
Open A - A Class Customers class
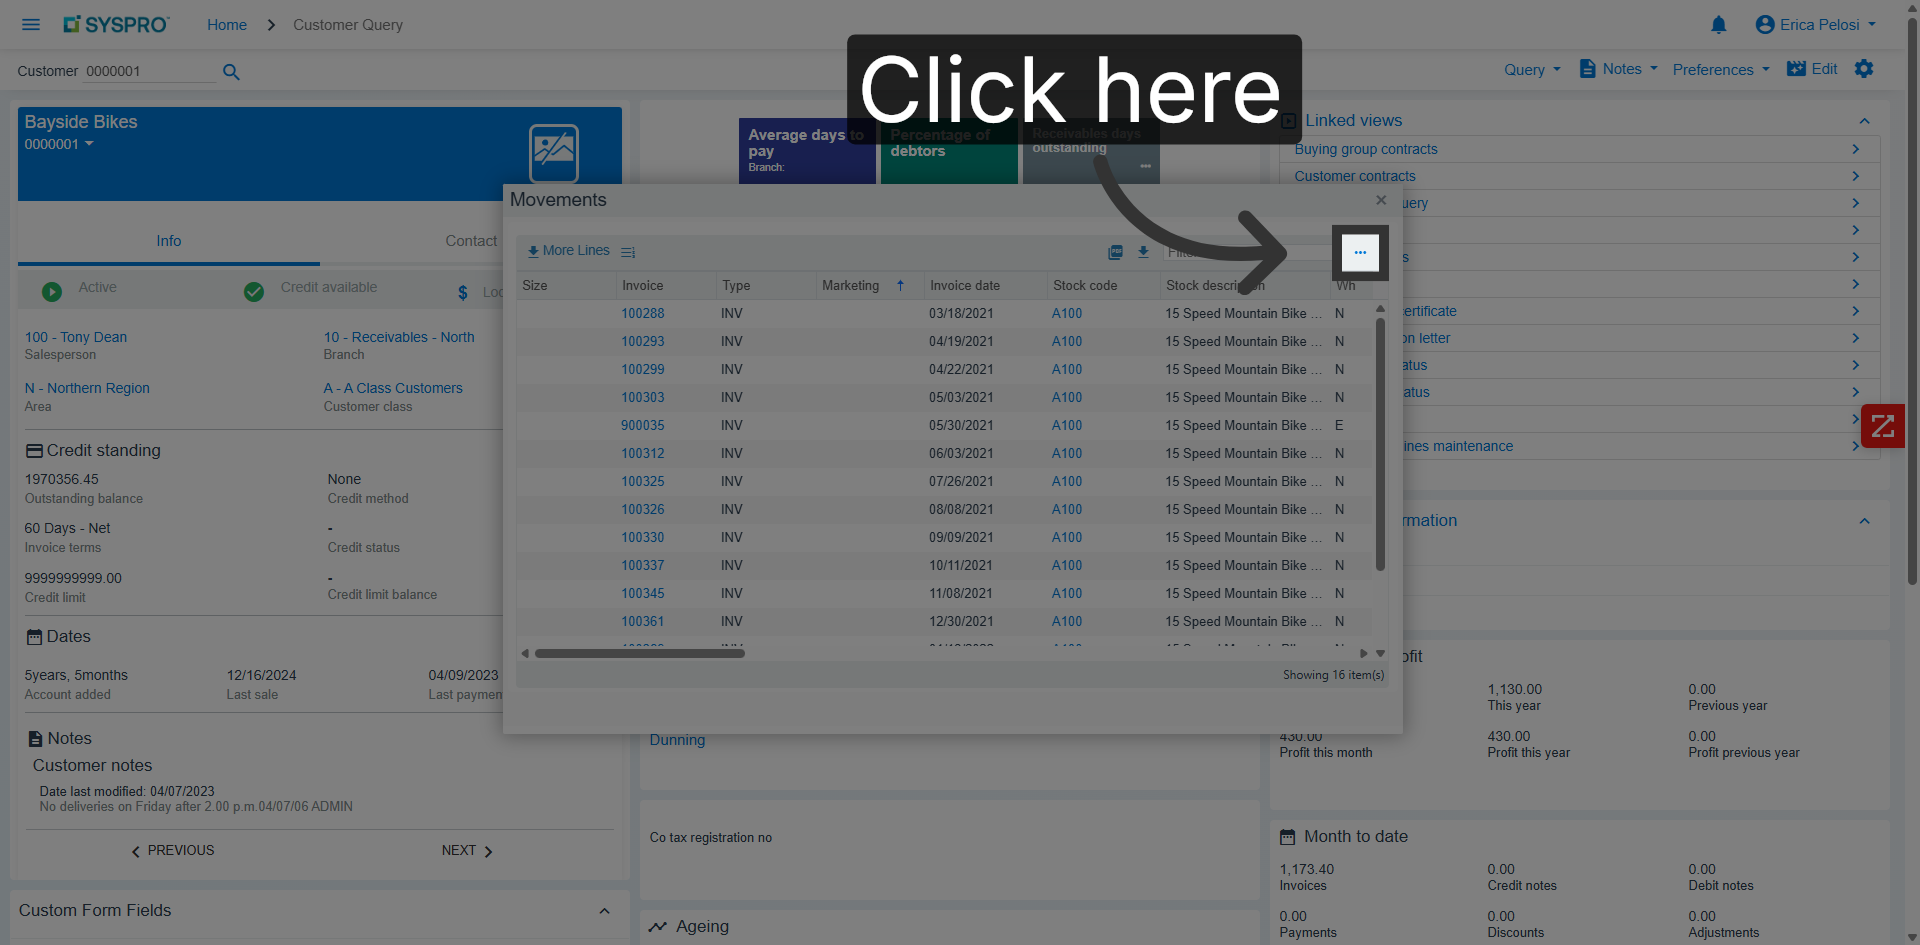(x=393, y=388)
